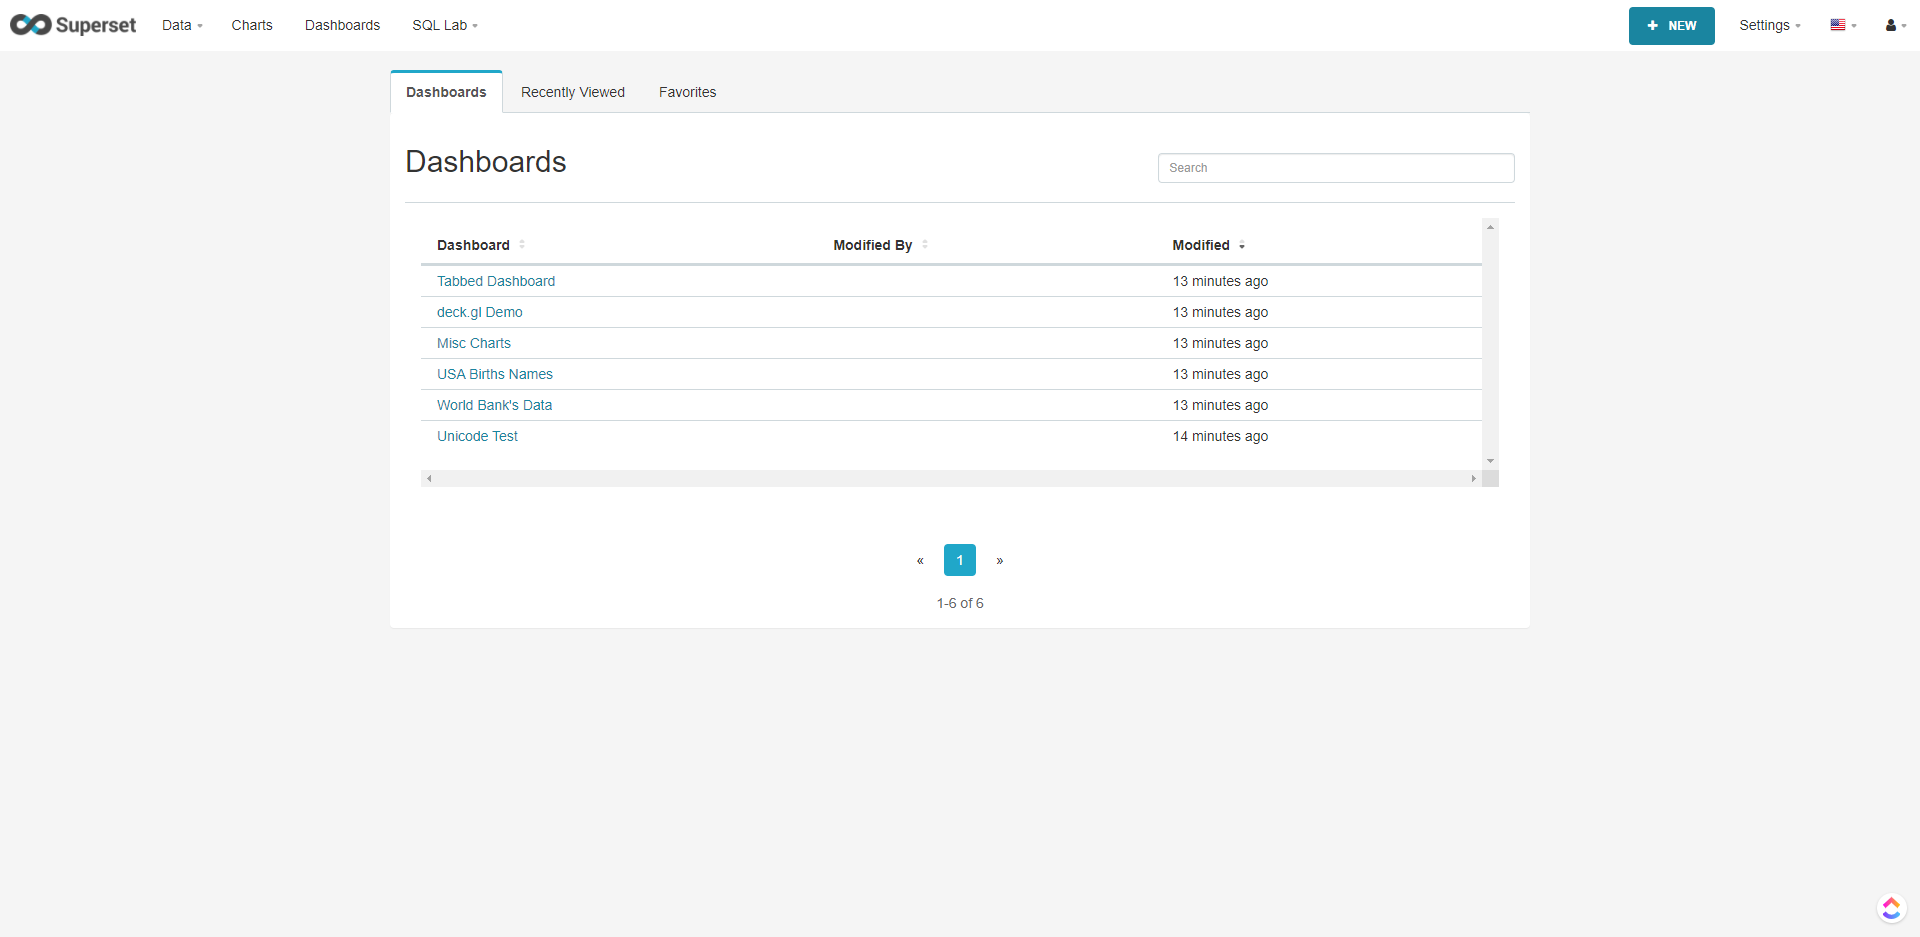
Task: Click '14 minutes ago' in Unicode Test row
Action: point(1220,436)
